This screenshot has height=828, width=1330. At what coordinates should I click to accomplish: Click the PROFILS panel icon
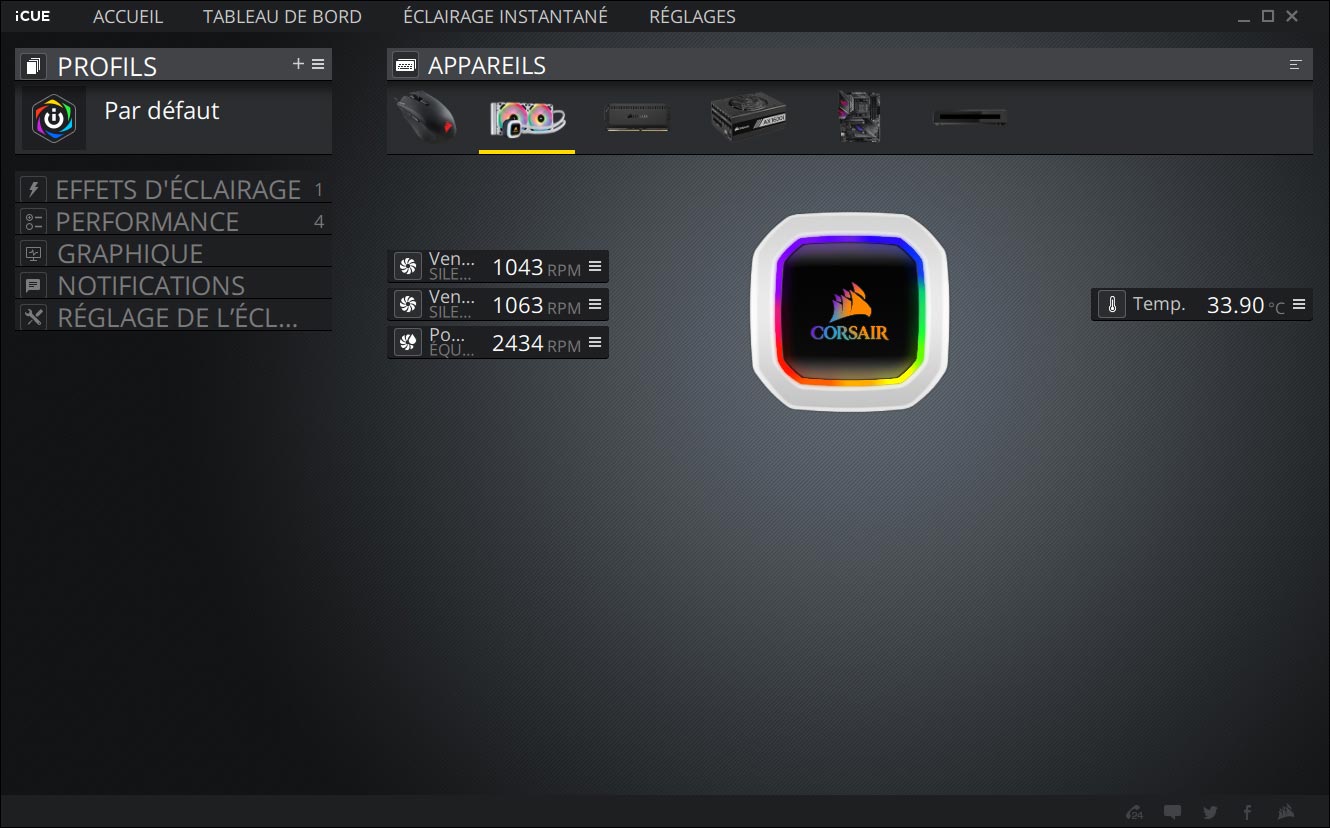click(34, 66)
